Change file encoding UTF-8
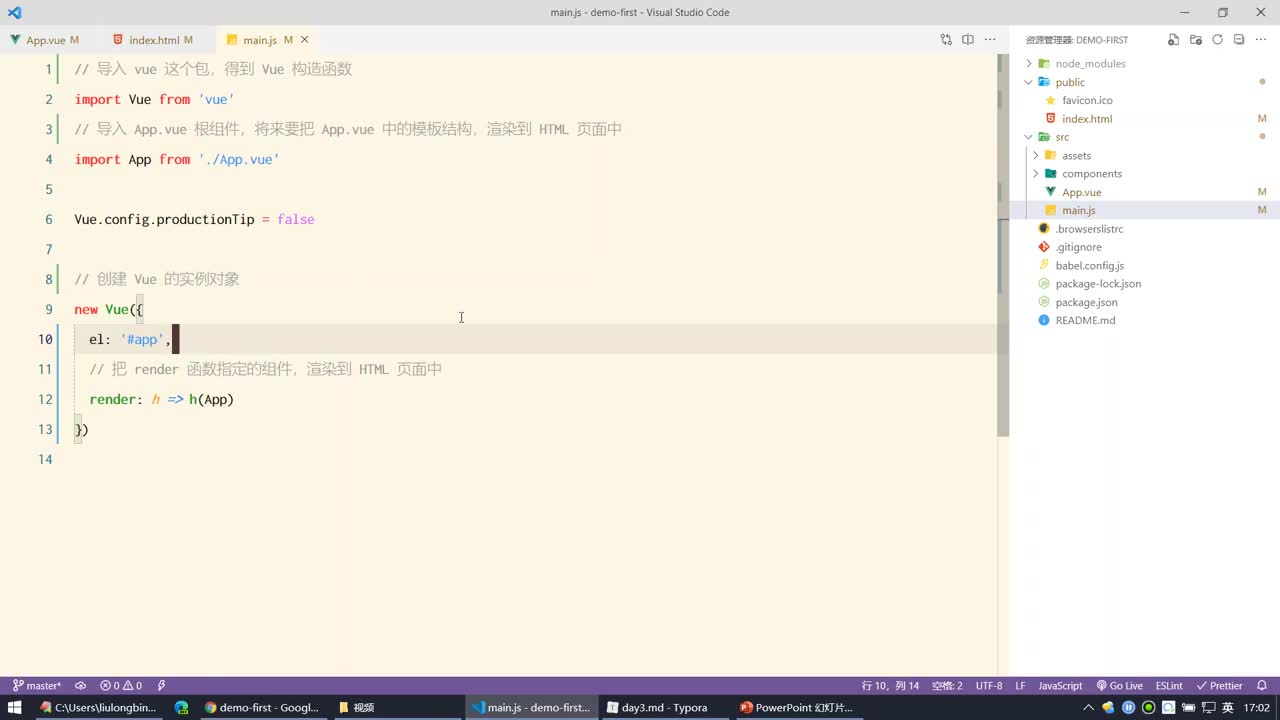1280x720 pixels. (989, 686)
